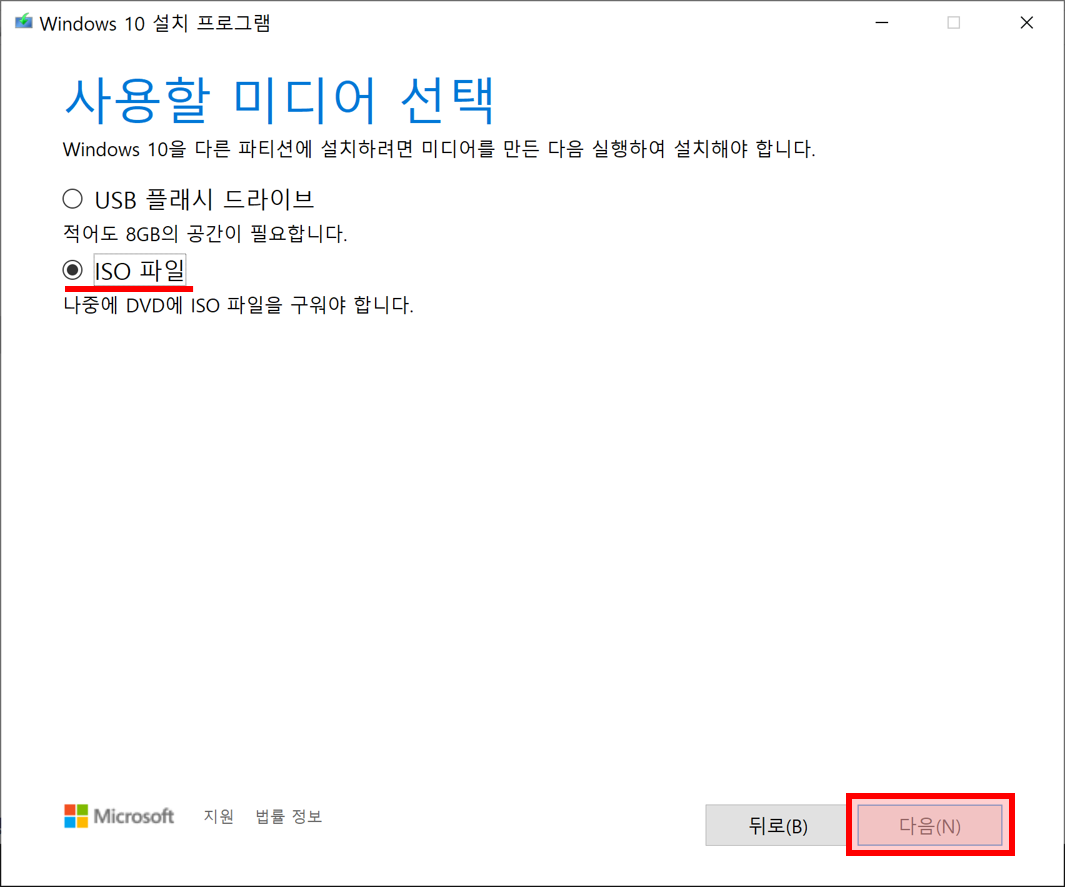Click the Windows 10 설치 프로그램 title text
1065x887 pixels.
click(x=155, y=23)
